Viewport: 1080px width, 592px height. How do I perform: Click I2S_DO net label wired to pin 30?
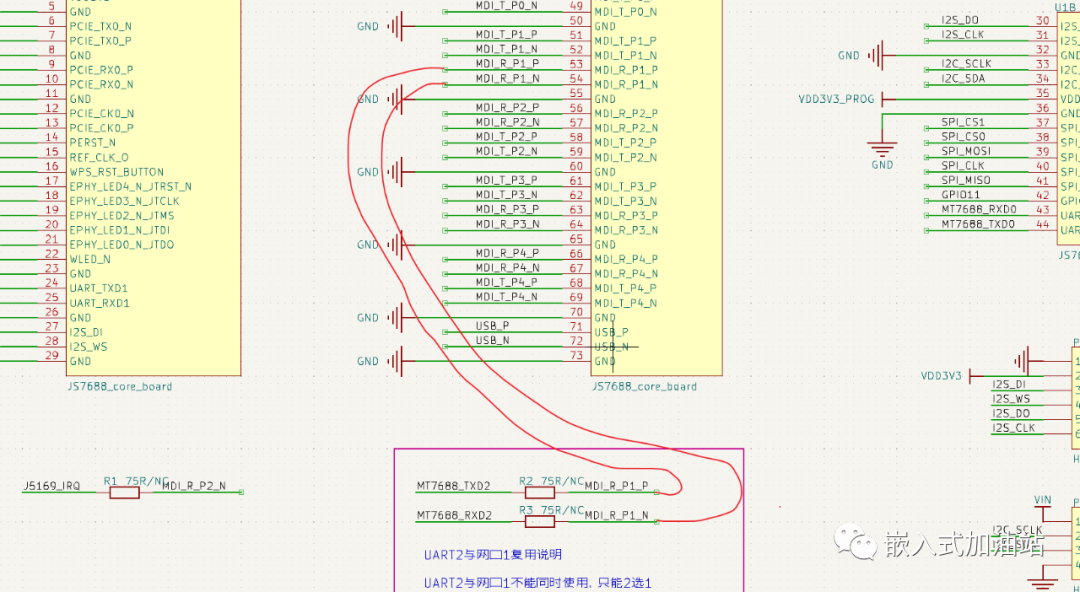(x=960, y=20)
